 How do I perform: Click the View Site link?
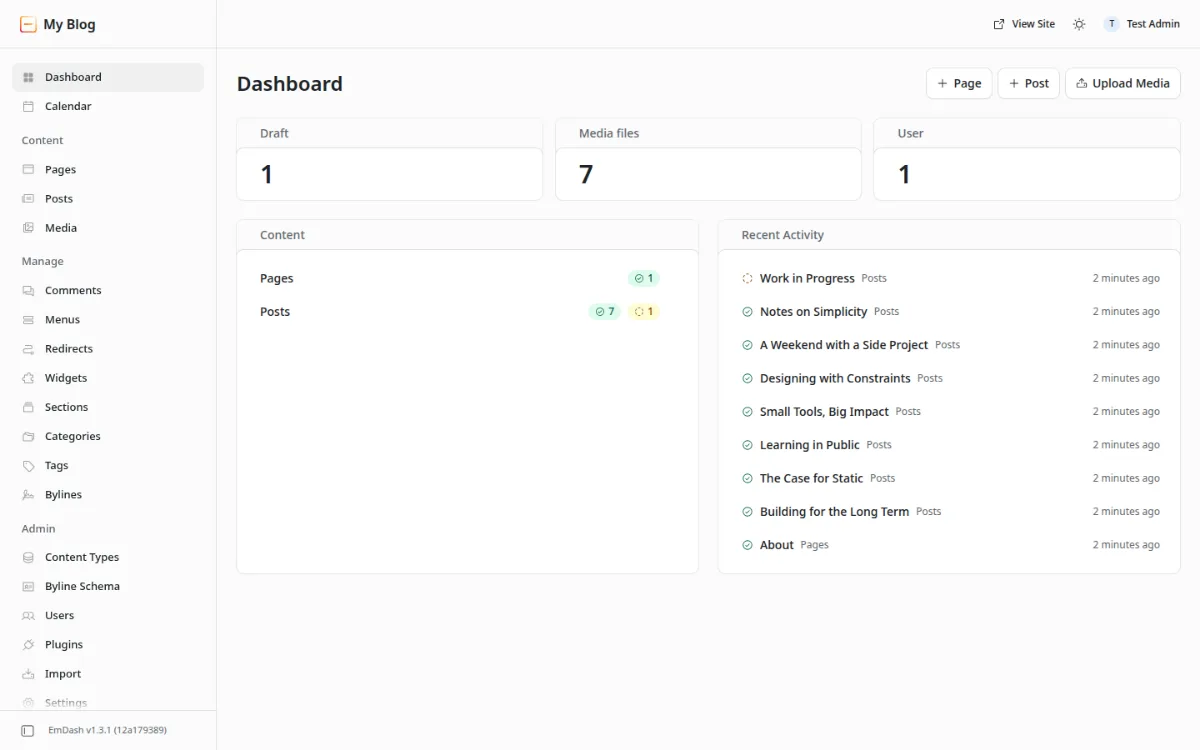1024,24
